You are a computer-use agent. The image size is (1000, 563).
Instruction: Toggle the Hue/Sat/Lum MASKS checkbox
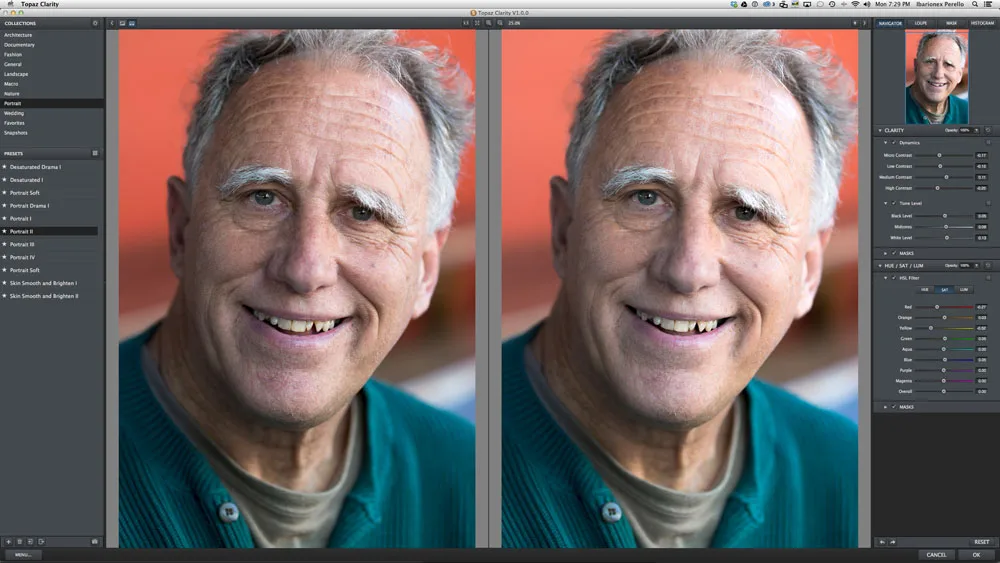tap(894, 407)
